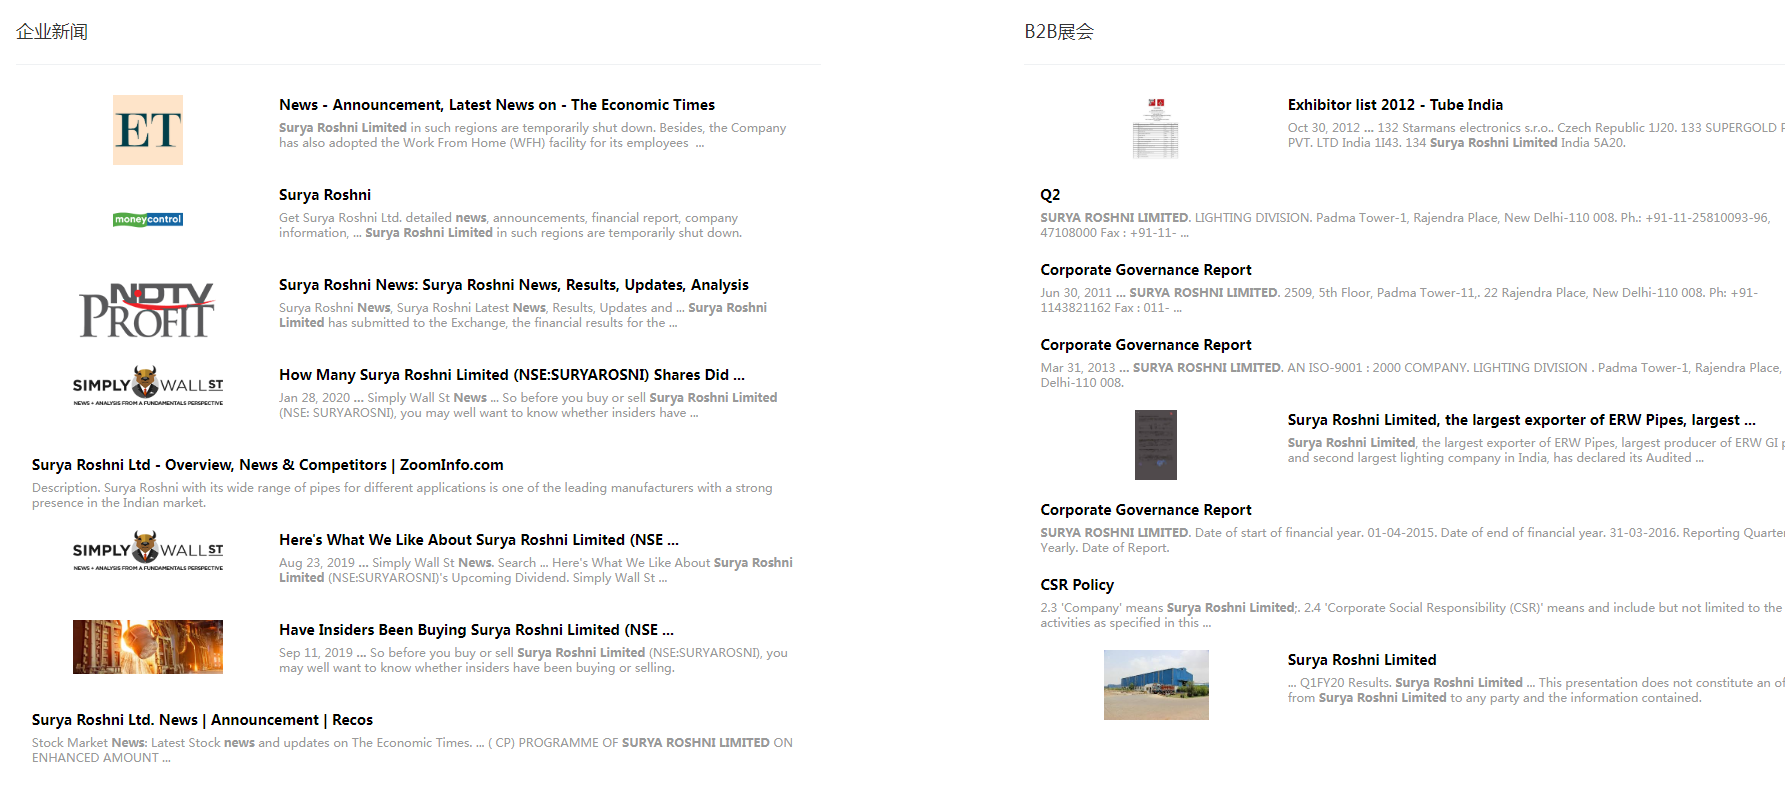Open 'Surya Roshni Ltd. News | Announcement | Recos'
The height and width of the screenshot is (795, 1785).
click(202, 720)
